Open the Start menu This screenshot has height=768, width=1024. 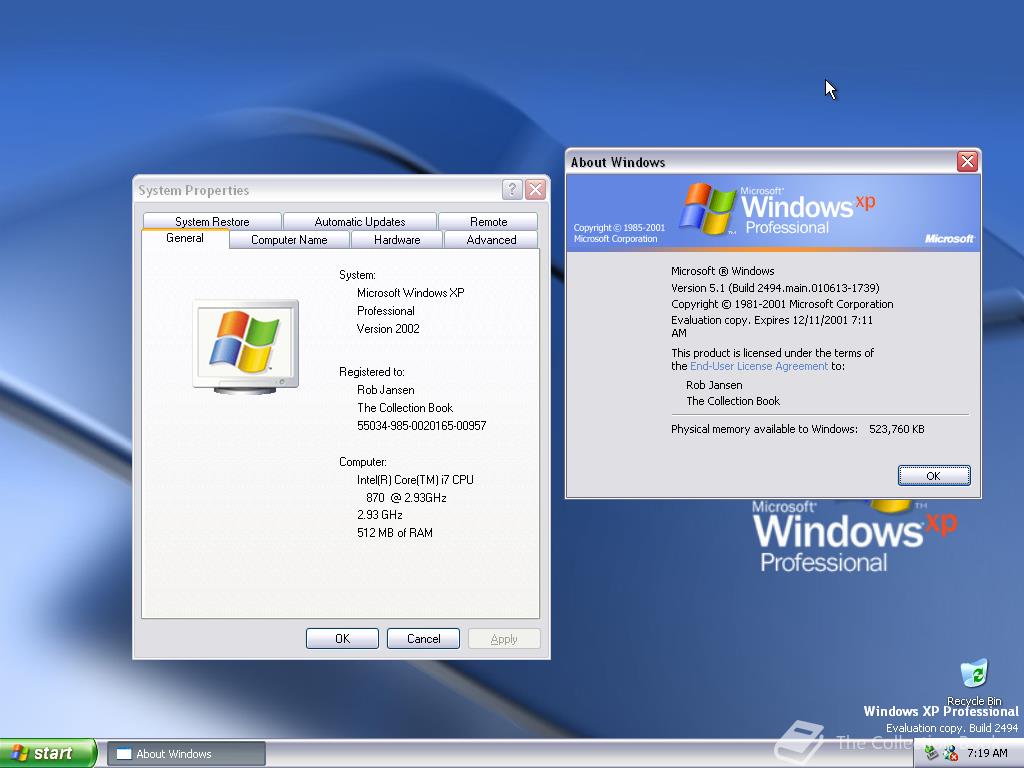pyautogui.click(x=48, y=753)
